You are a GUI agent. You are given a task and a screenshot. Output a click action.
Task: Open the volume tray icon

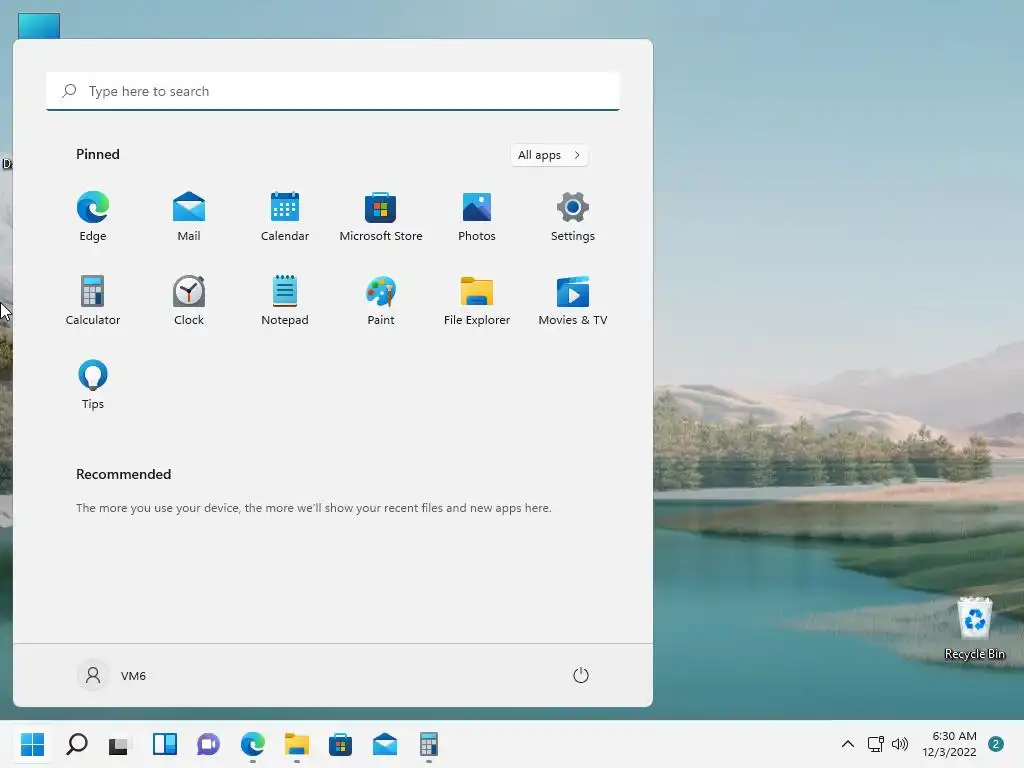(900, 744)
